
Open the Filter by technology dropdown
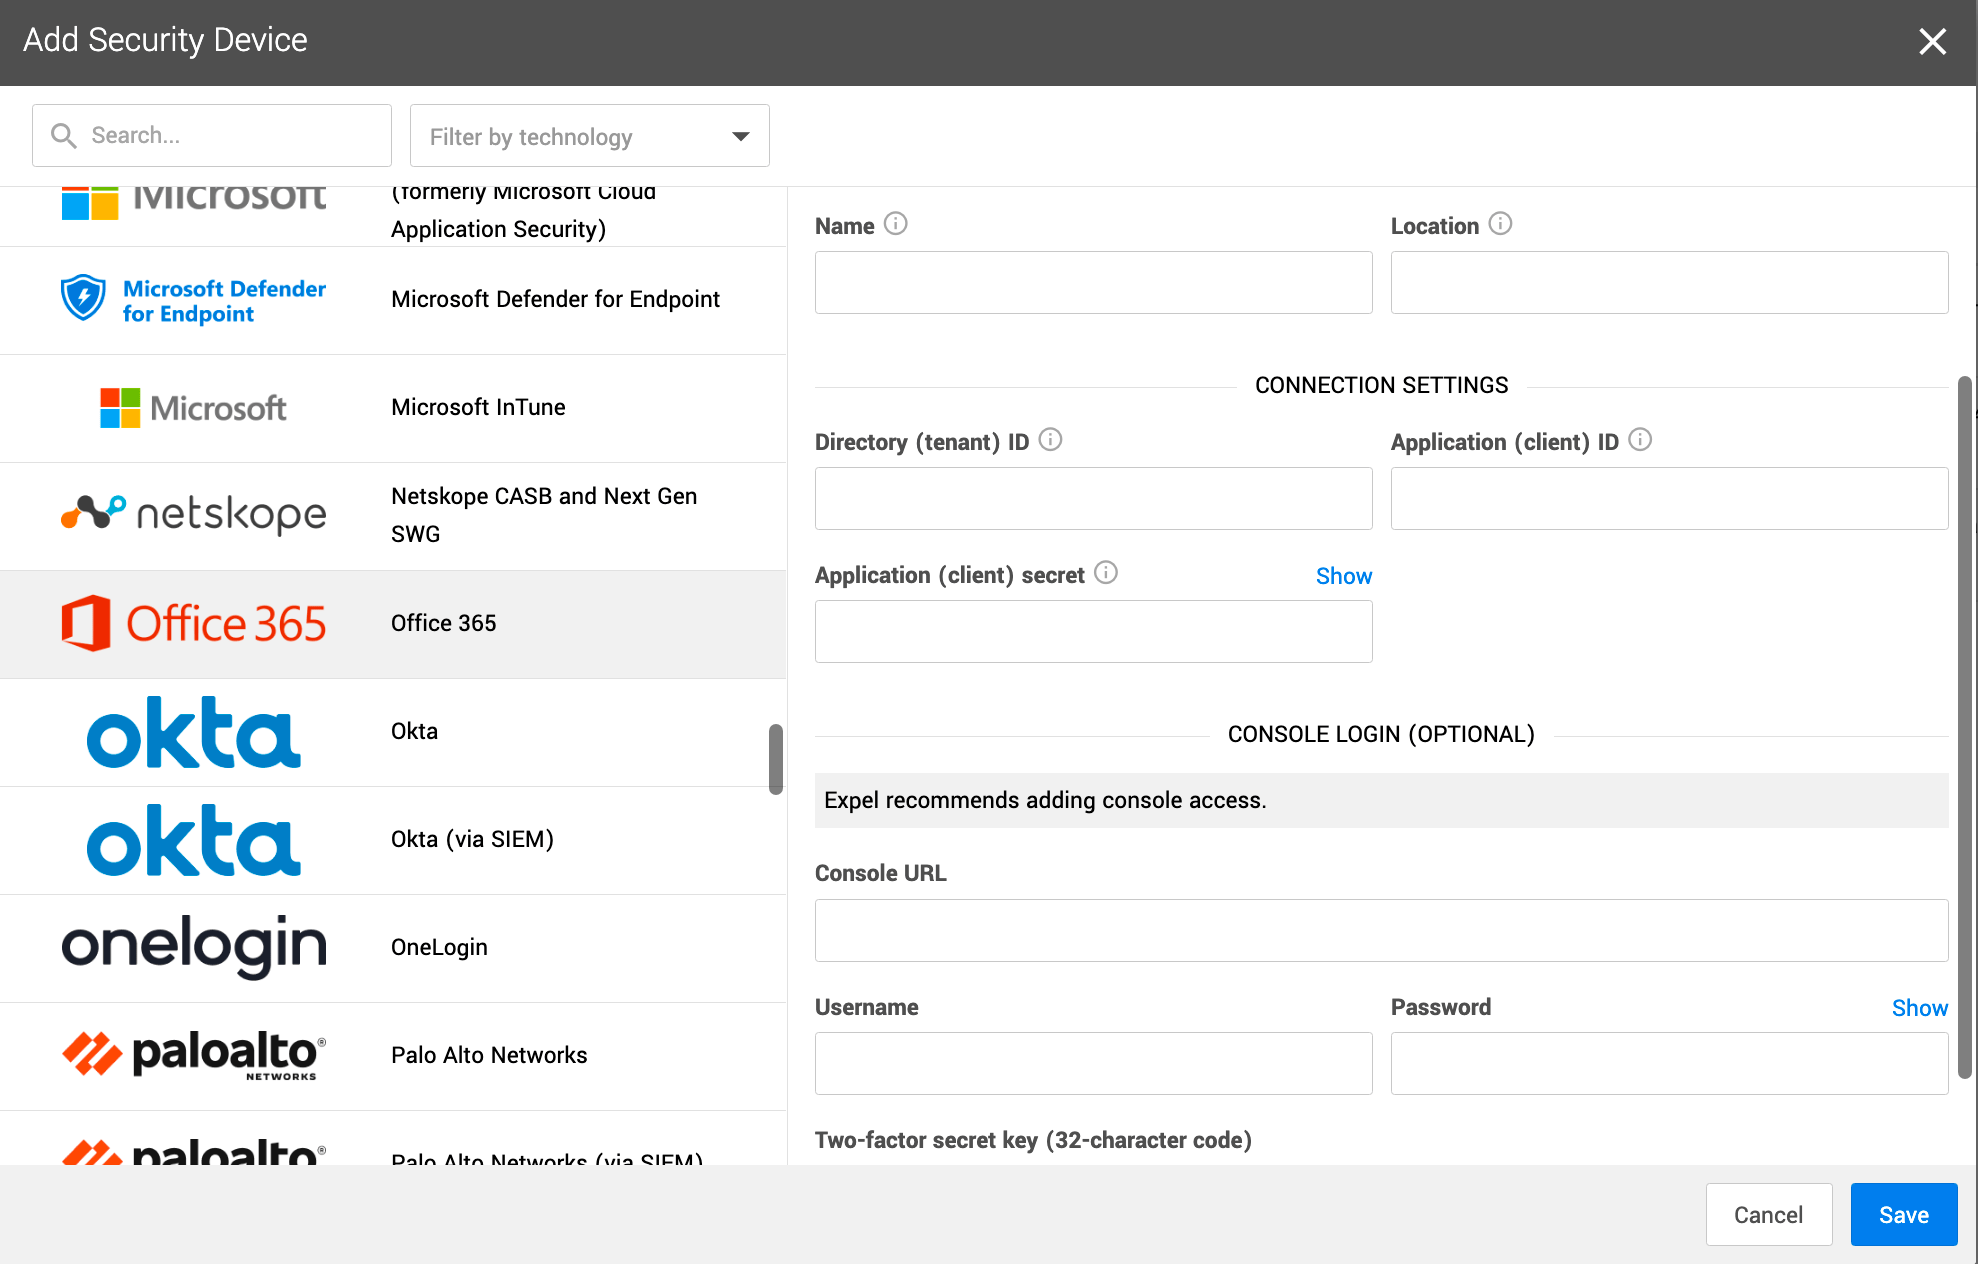pos(590,136)
